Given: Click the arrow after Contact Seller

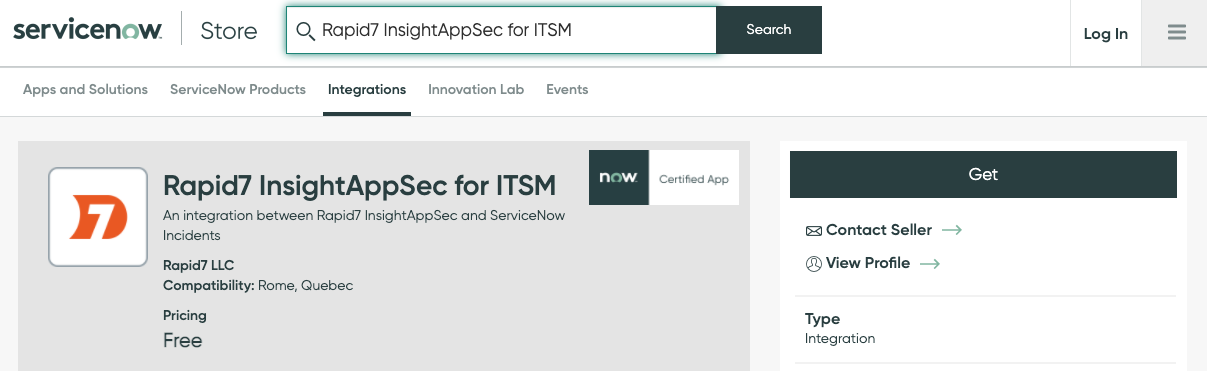Looking at the screenshot, I should click(x=952, y=230).
